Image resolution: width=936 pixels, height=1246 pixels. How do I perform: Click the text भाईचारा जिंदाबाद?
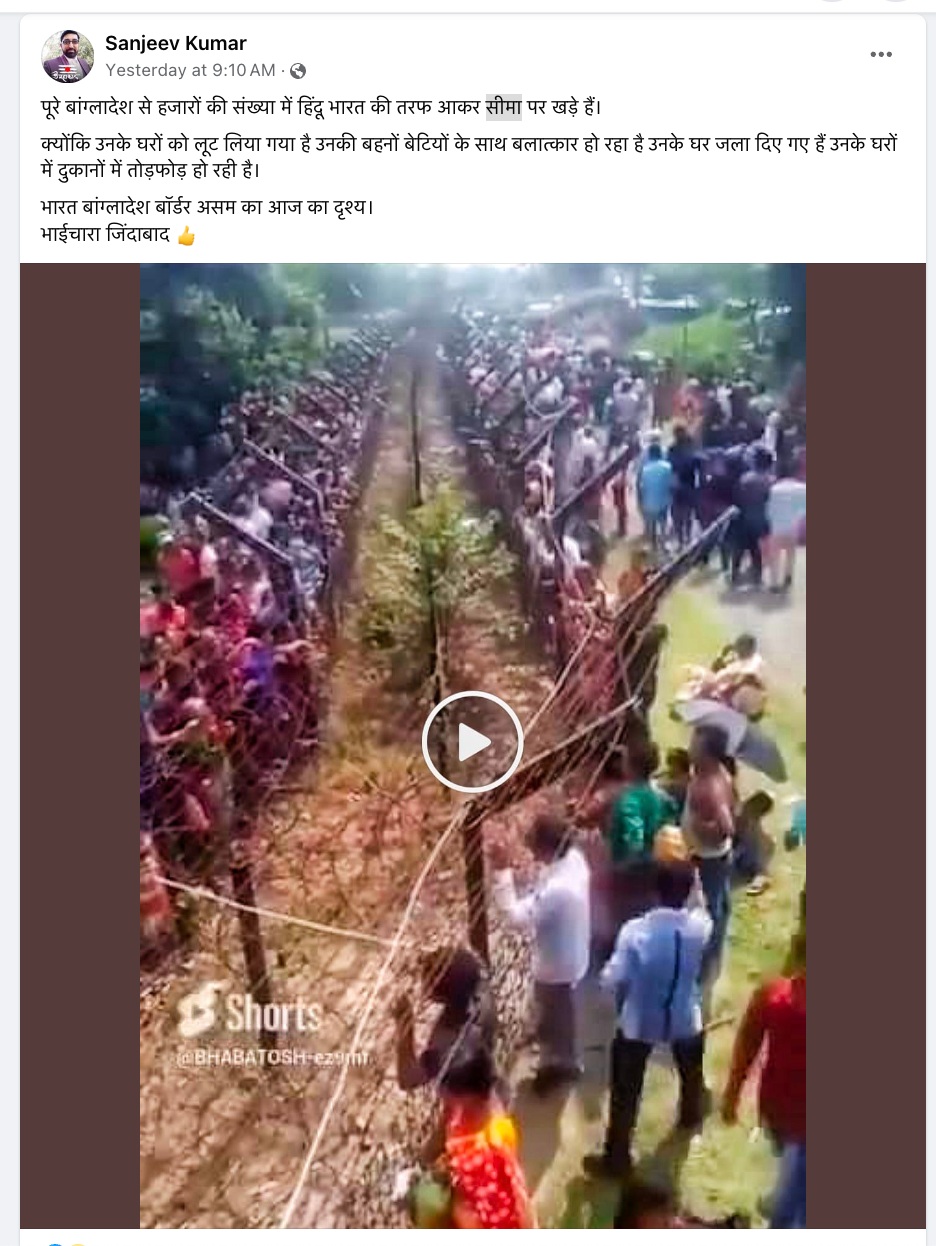point(106,236)
